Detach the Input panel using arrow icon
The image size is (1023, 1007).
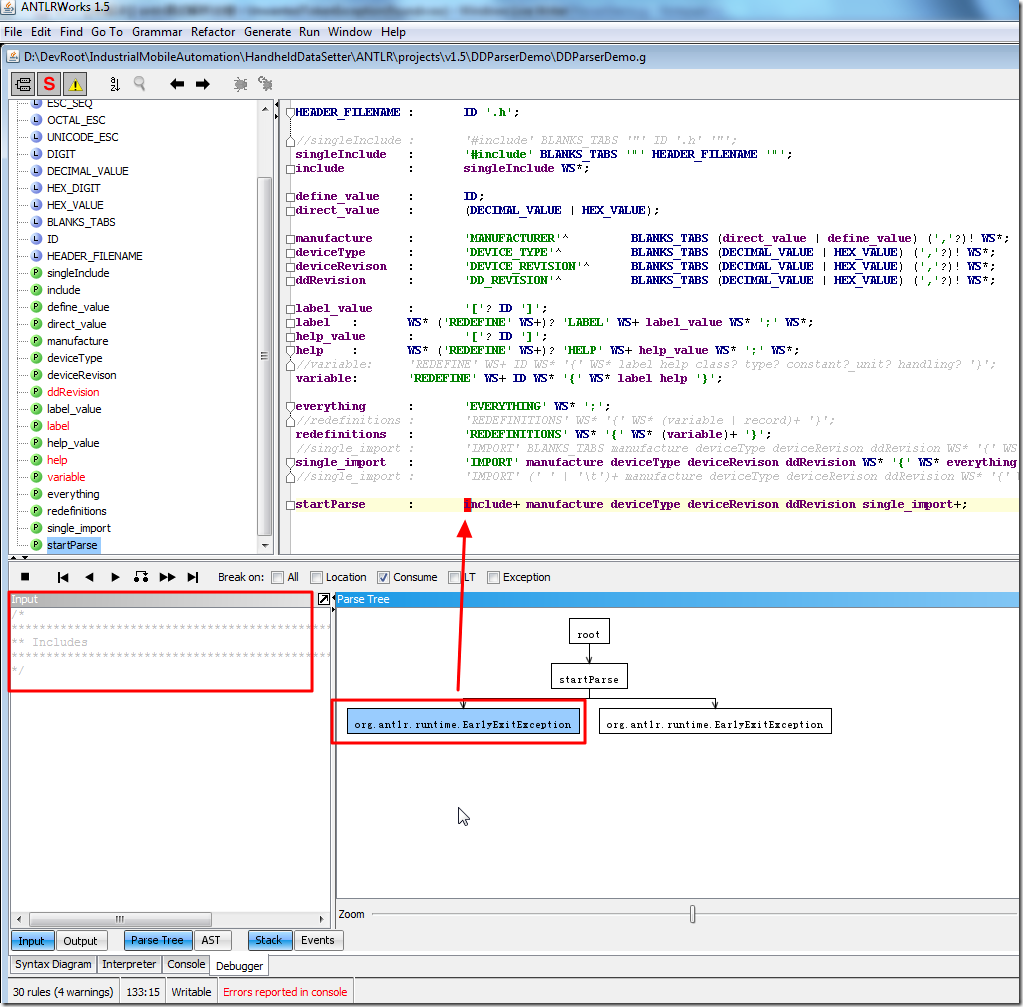click(x=323, y=599)
